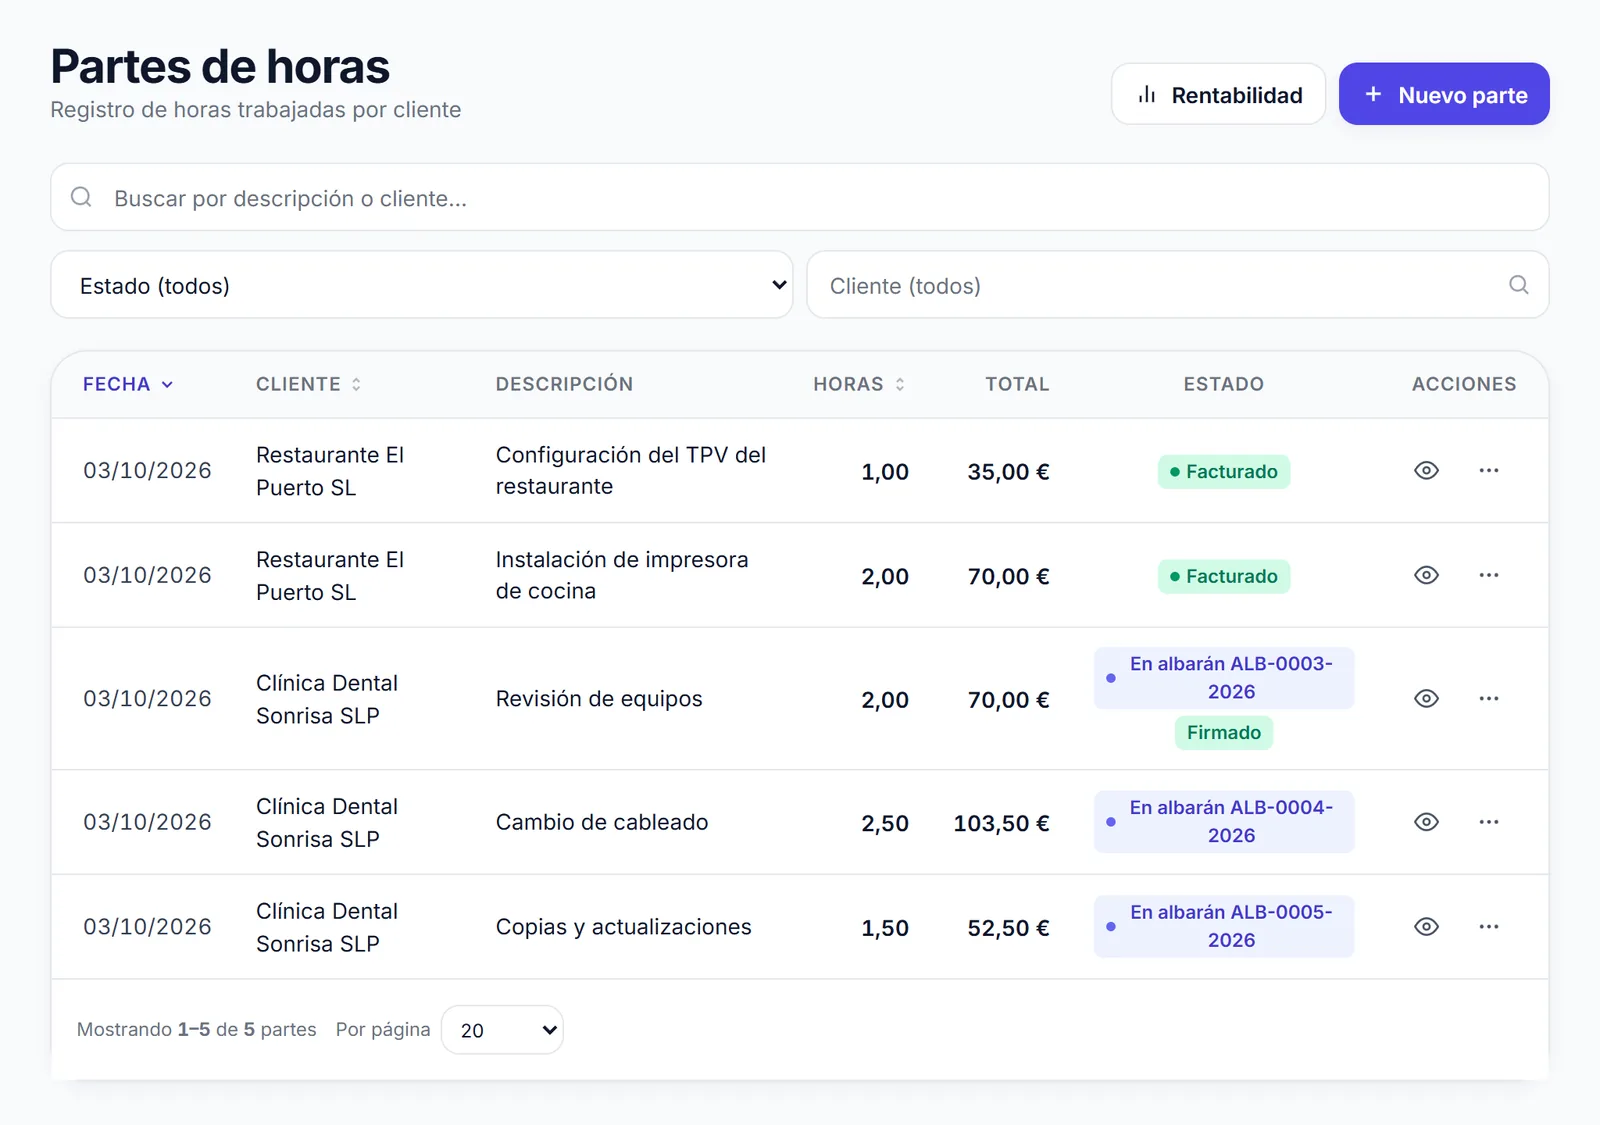The width and height of the screenshot is (1600, 1125).
Task: Sort table by Fecha column
Action: [128, 384]
